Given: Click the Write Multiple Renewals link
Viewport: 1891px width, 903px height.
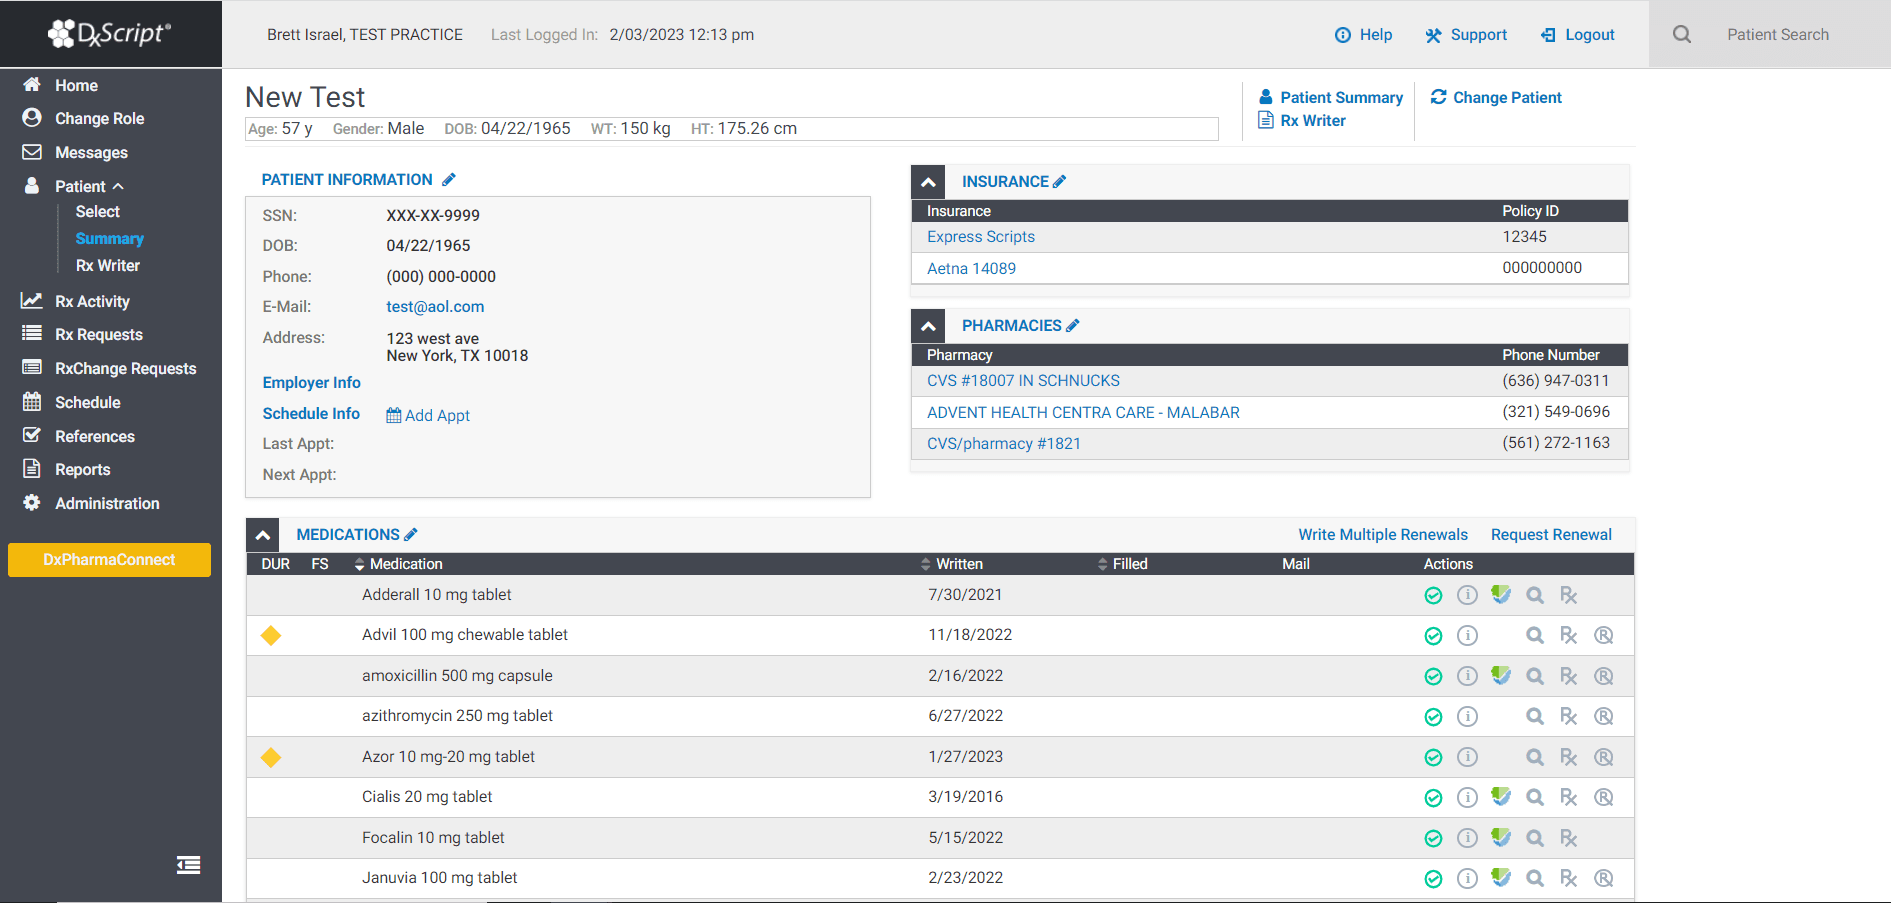Looking at the screenshot, I should [1383, 534].
